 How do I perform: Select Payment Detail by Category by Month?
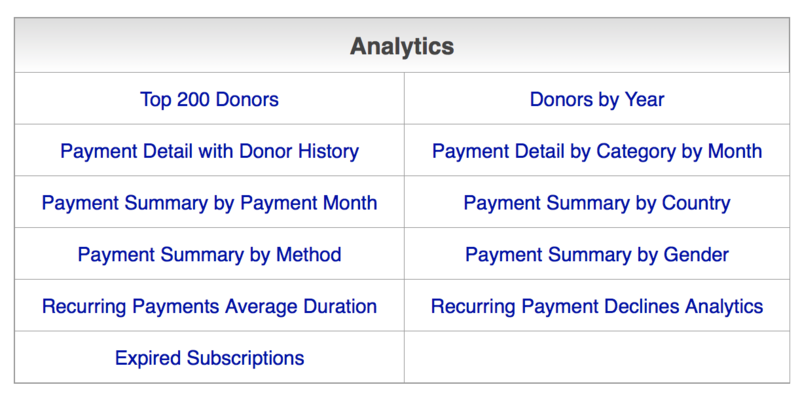597,152
